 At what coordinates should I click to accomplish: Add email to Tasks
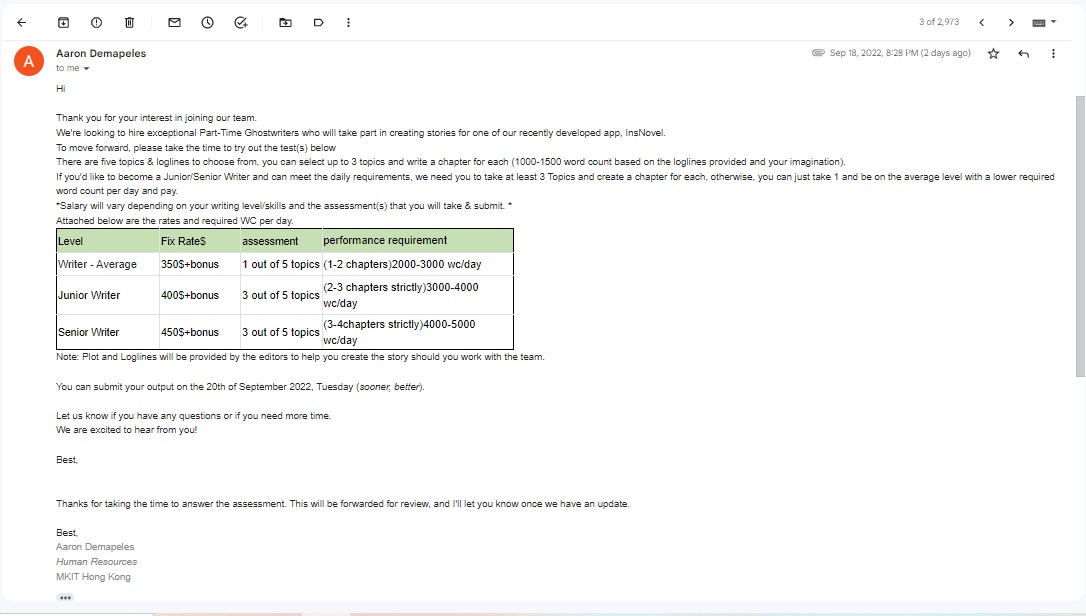[x=241, y=23]
